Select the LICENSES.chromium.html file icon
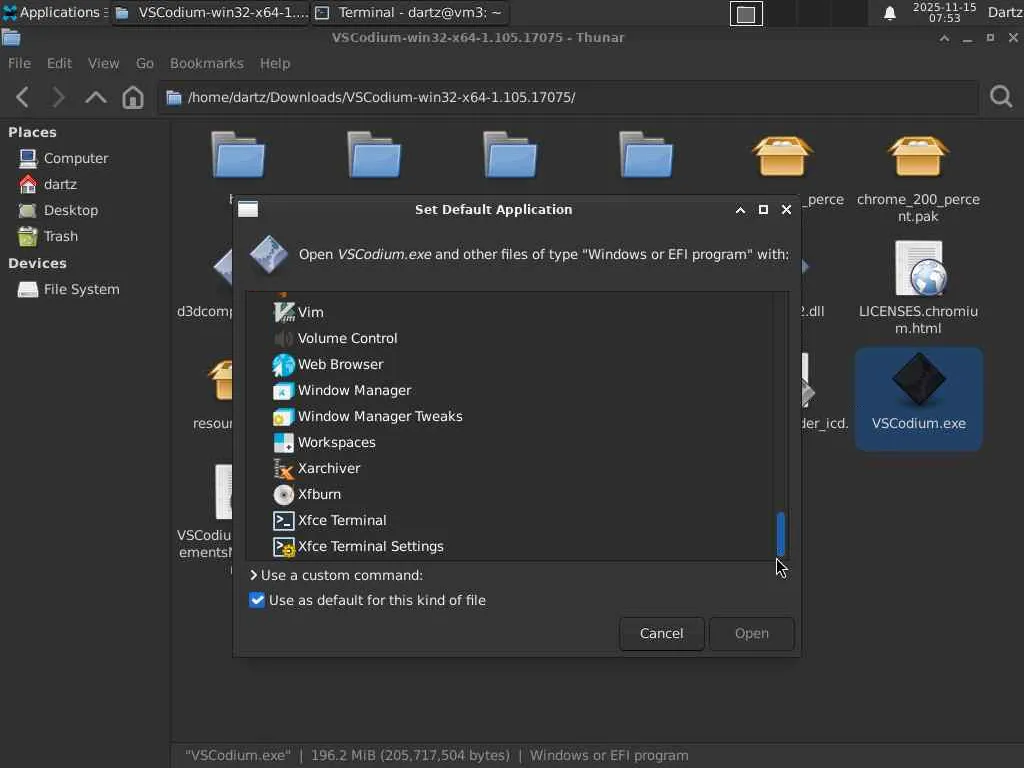This screenshot has width=1024, height=768. [918, 268]
